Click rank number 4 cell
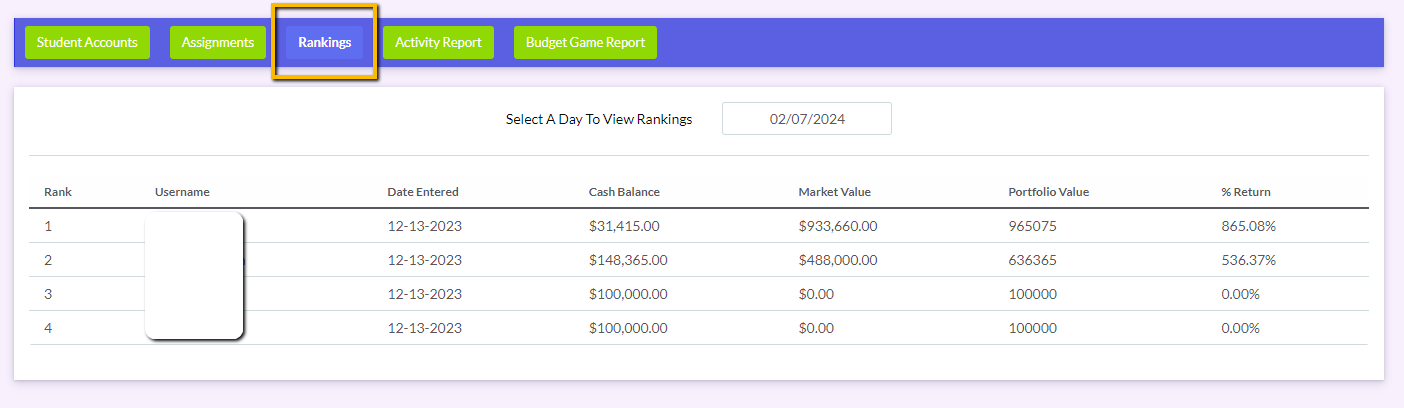This screenshot has height=408, width=1404. pos(48,328)
